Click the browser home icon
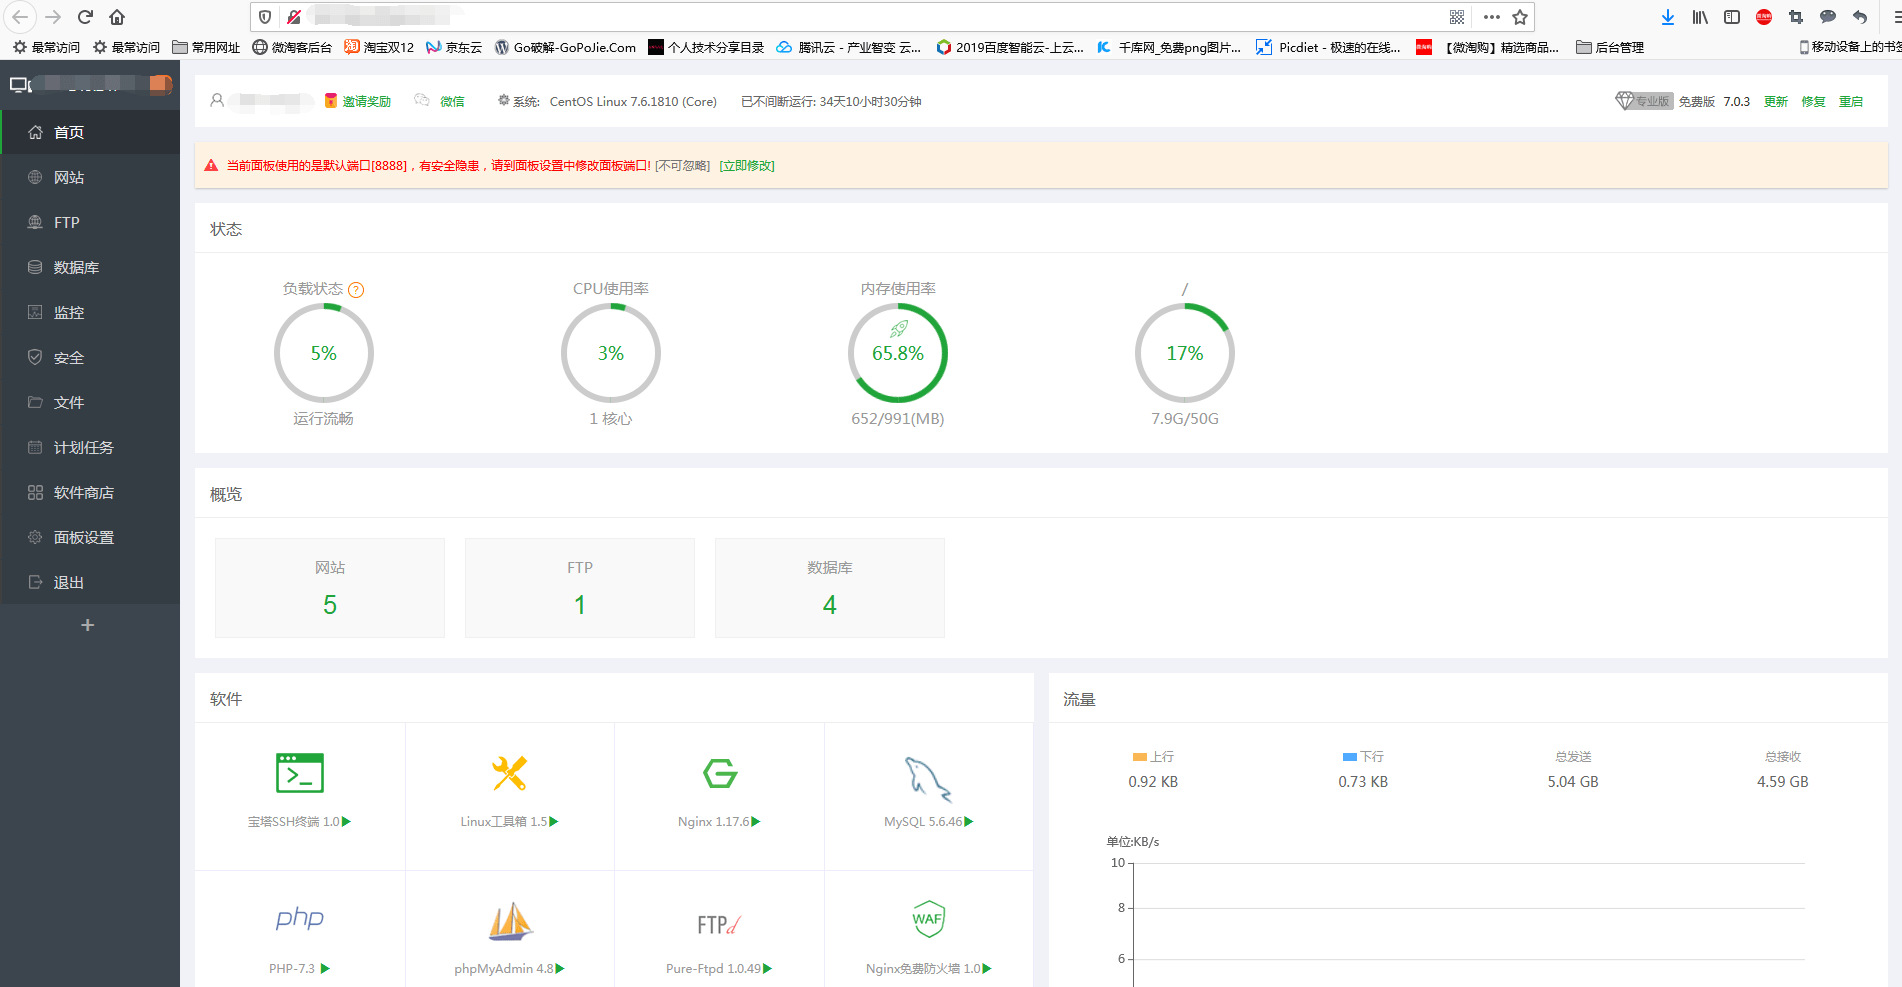Screen dimensions: 1902x987 [x=117, y=17]
